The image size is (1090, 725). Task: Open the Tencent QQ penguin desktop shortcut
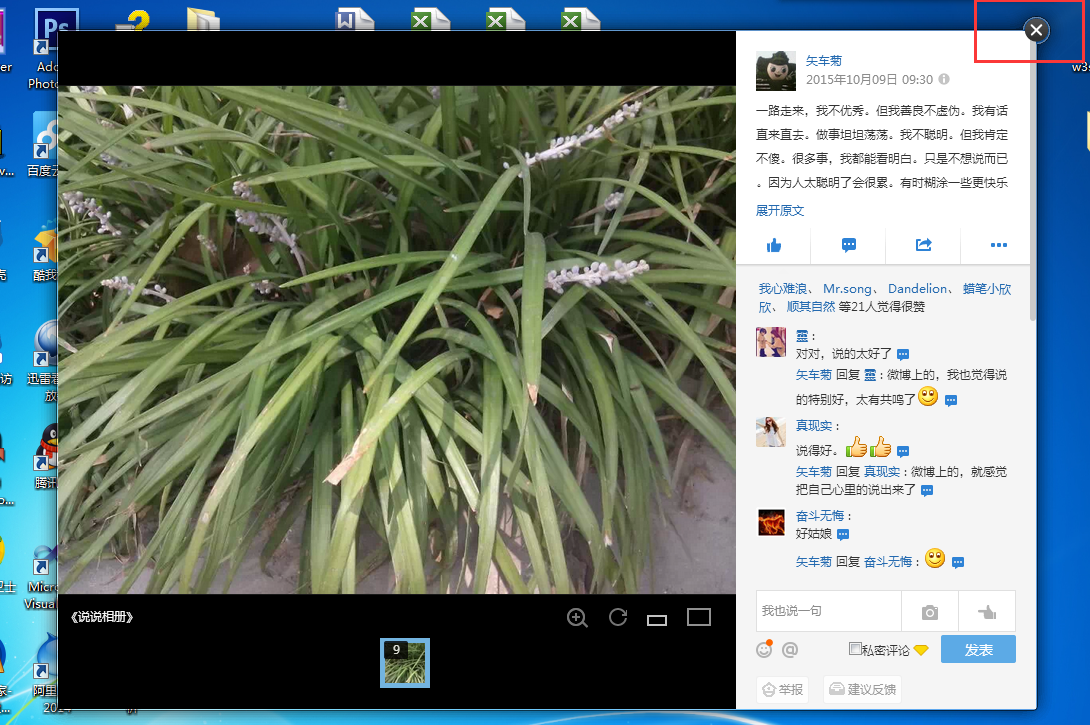46,455
